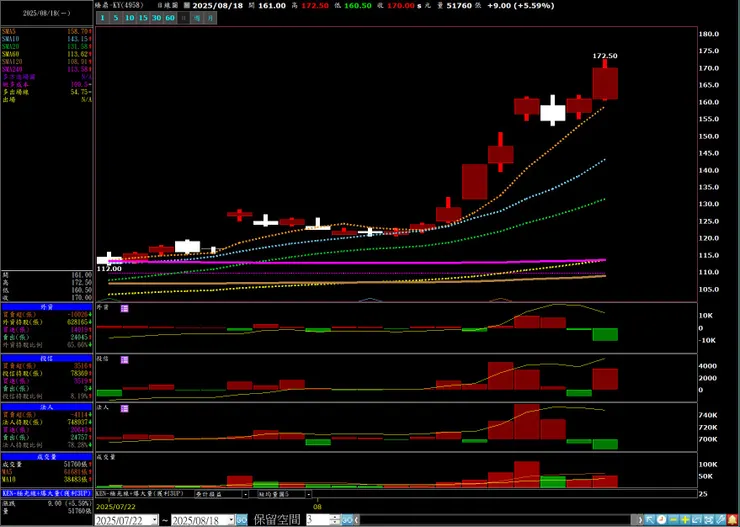The image size is (740, 527).
Task: Click the screenshot capture icon
Action: click(x=708, y=519)
